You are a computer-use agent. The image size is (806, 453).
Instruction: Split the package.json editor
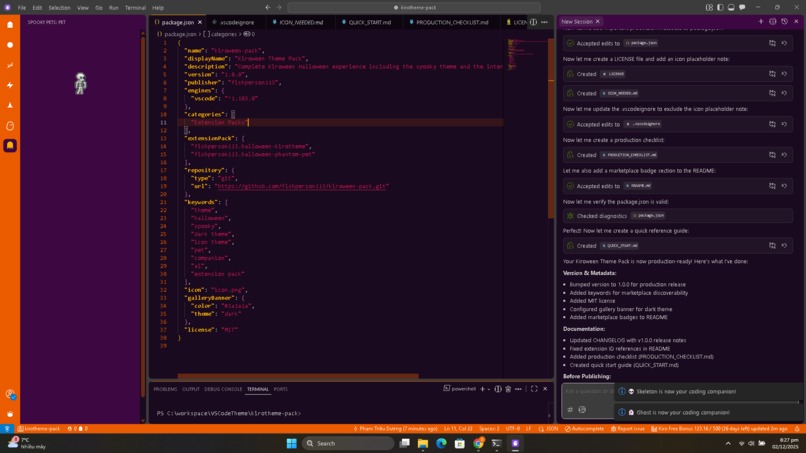[534, 22]
